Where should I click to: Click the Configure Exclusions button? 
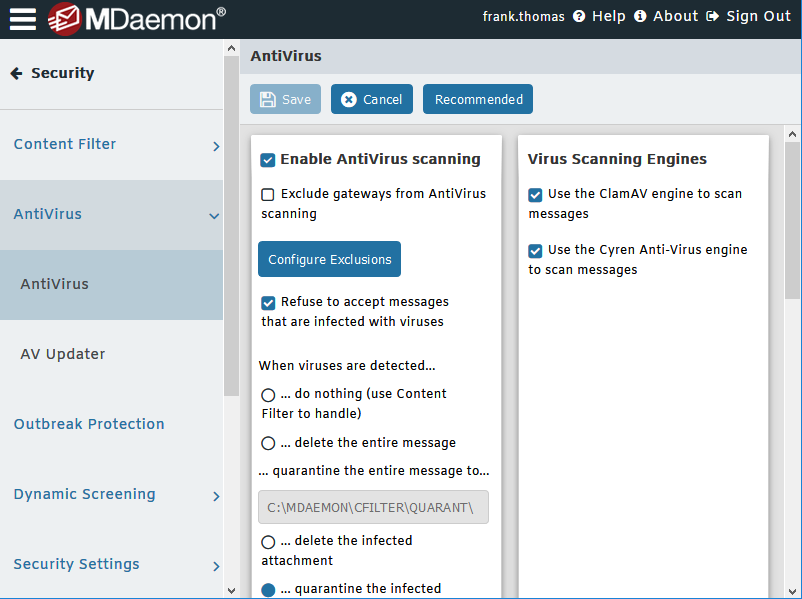(329, 259)
